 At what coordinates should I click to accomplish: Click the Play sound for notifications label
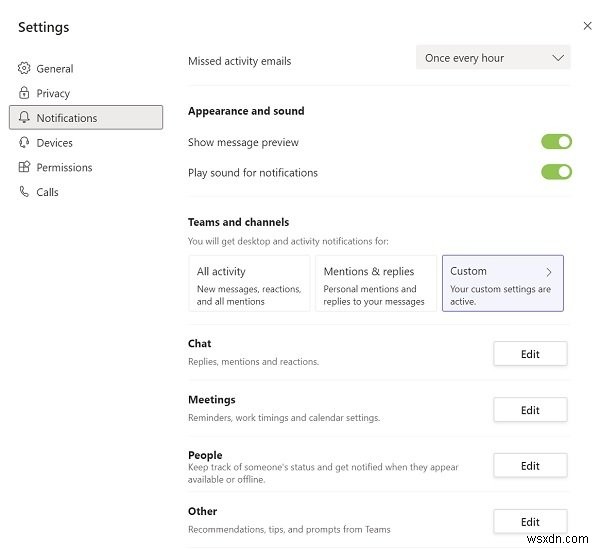click(x=253, y=173)
